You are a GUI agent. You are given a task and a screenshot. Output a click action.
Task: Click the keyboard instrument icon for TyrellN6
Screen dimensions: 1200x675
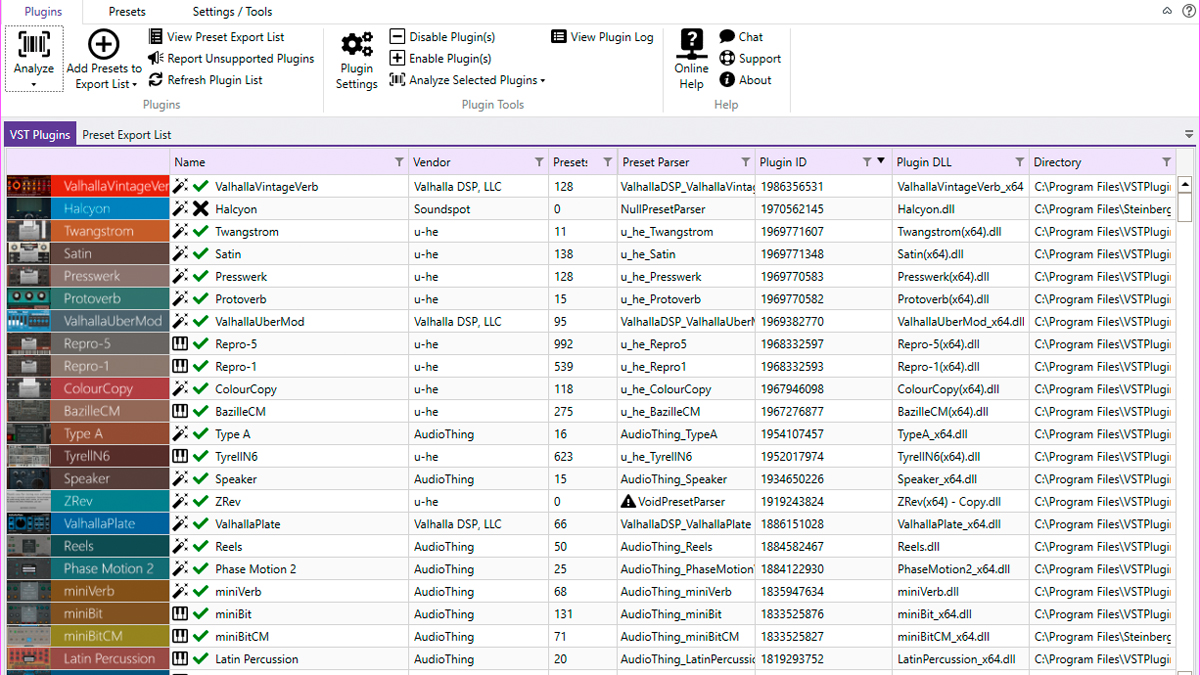point(180,456)
